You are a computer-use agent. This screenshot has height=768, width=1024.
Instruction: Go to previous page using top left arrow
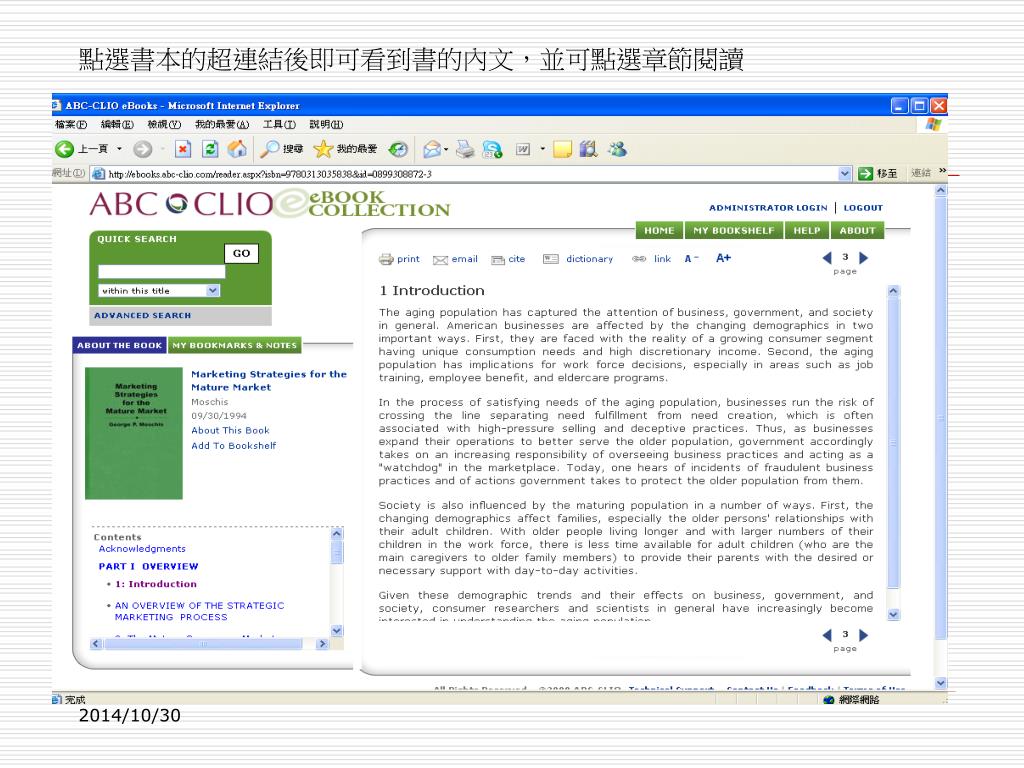[827, 258]
